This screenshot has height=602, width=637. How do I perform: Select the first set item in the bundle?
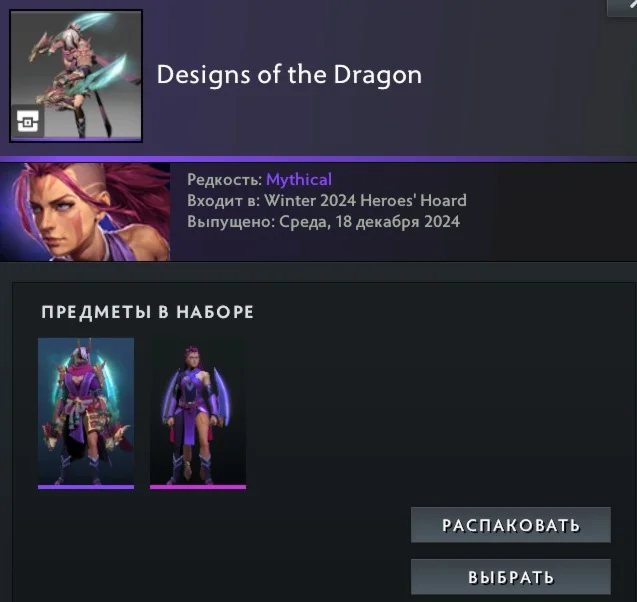click(86, 413)
